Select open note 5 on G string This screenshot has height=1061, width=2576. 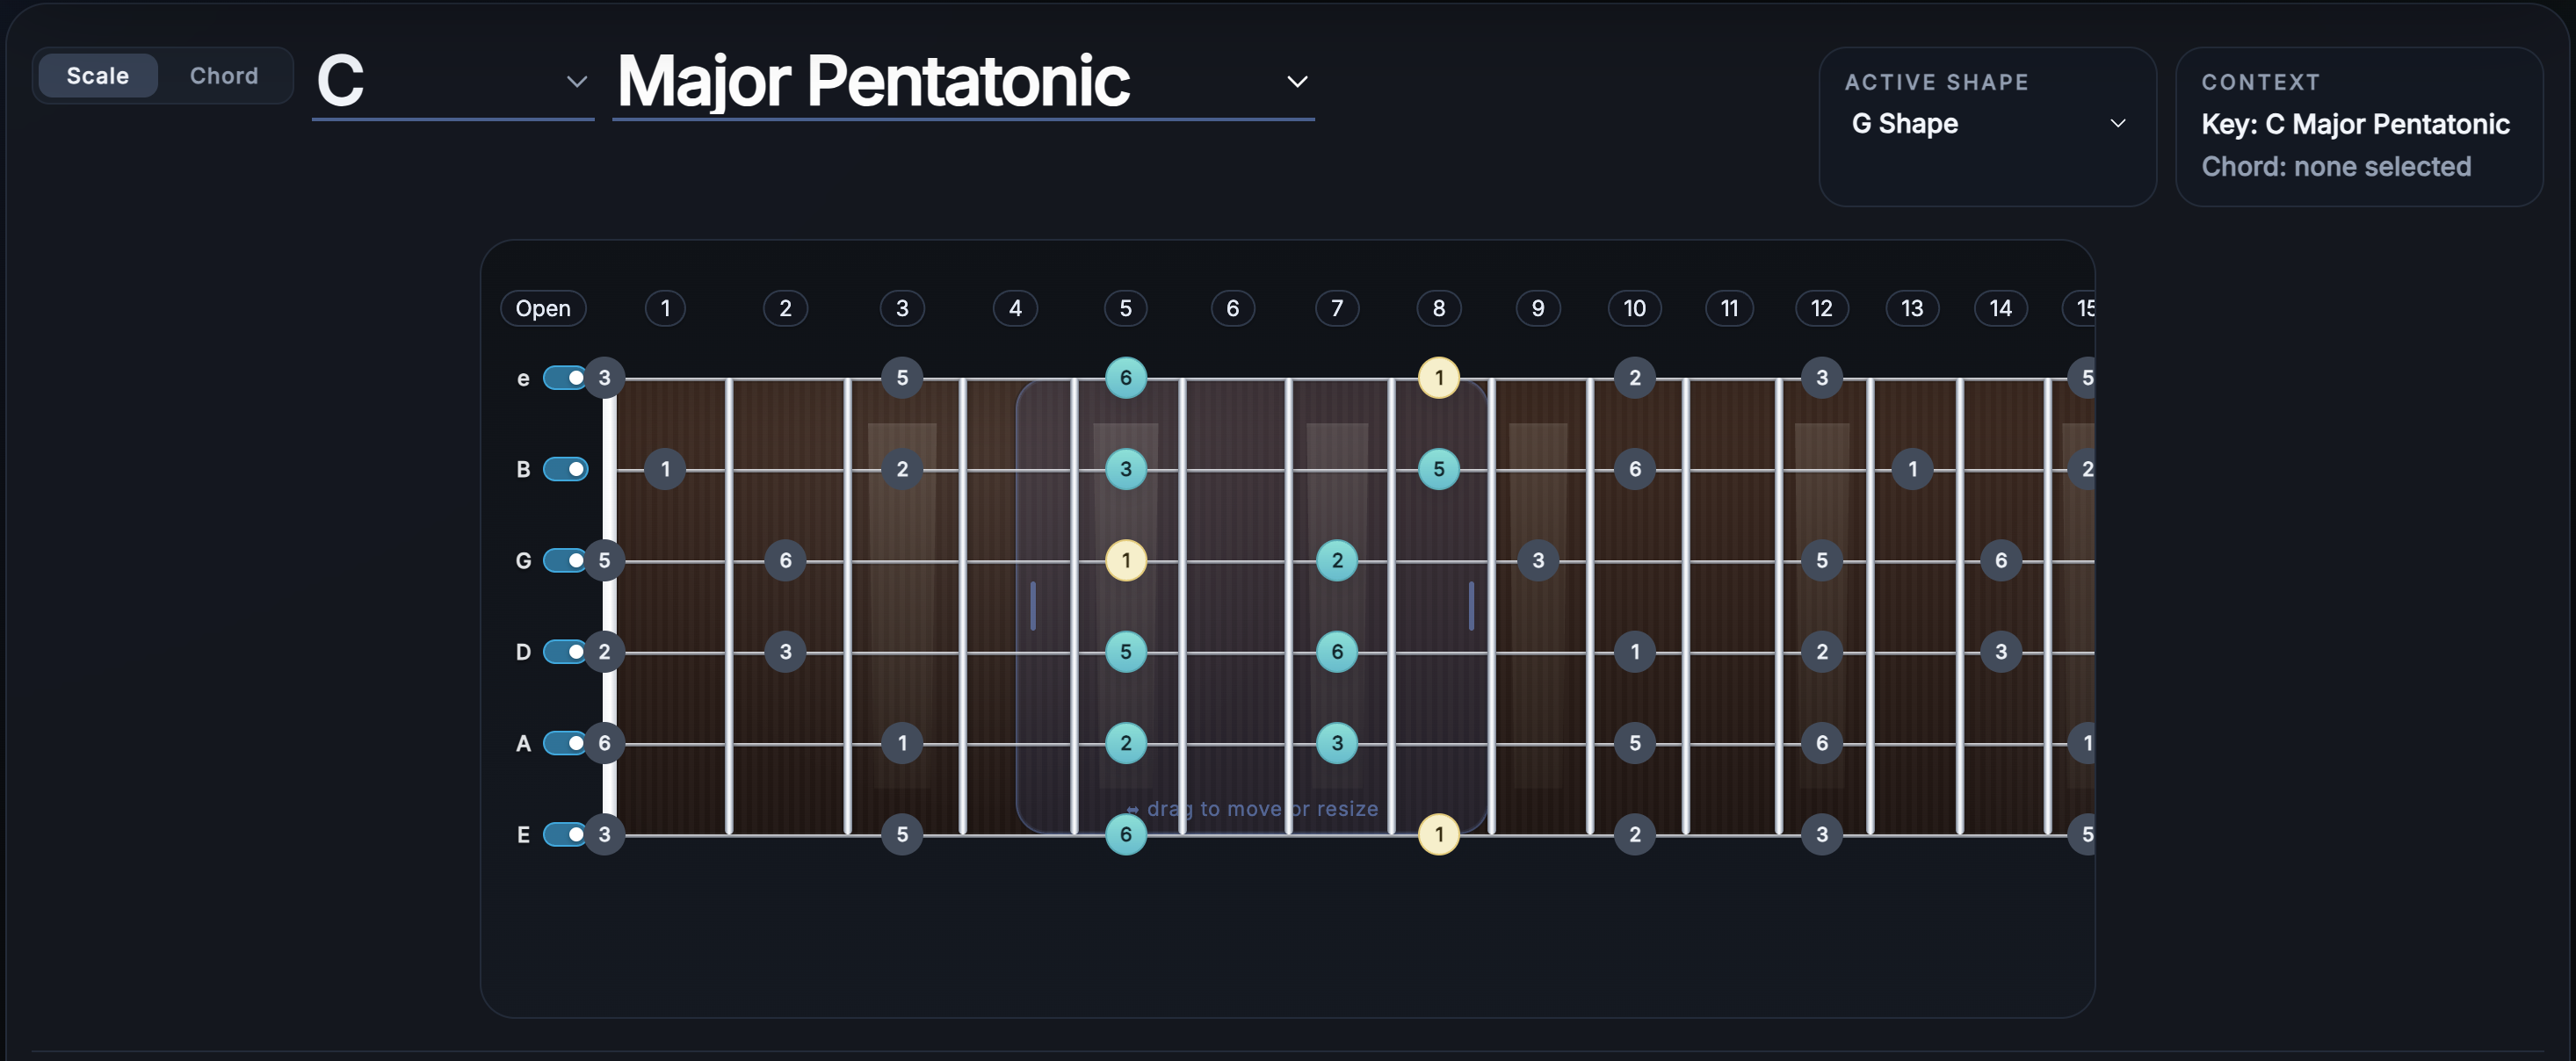(604, 560)
